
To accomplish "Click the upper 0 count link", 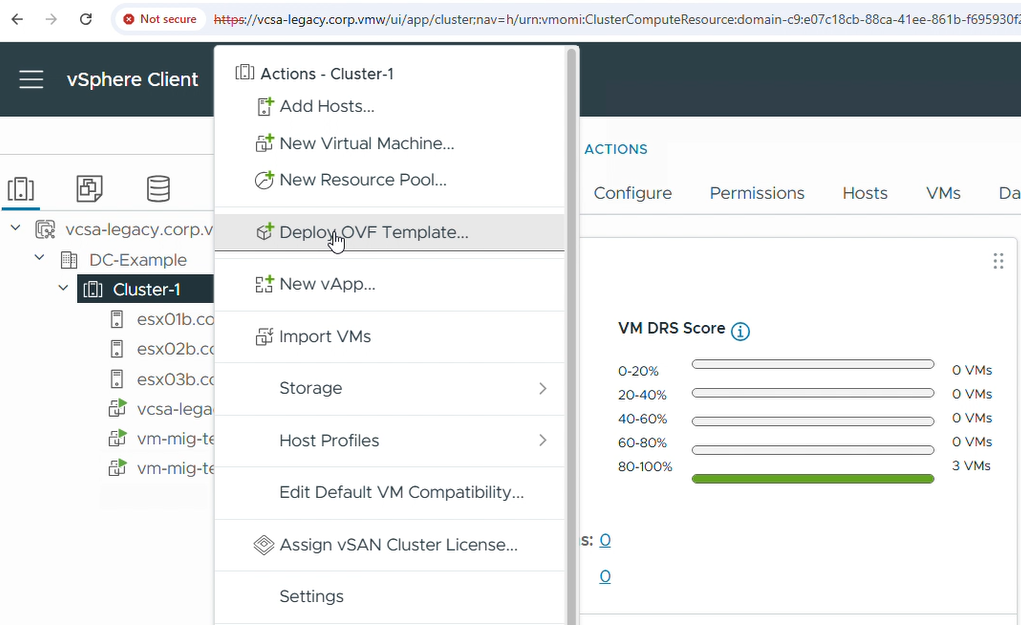I will click(605, 540).
